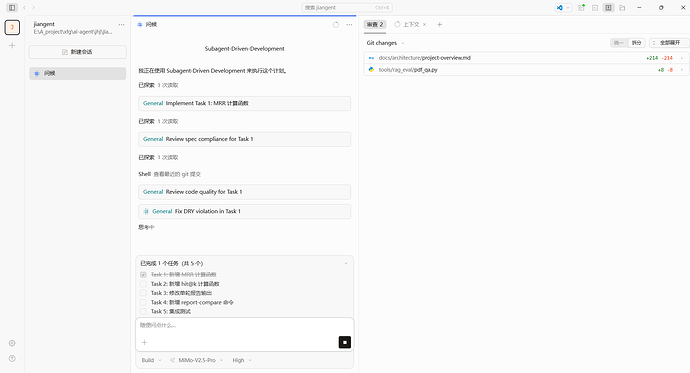Open the VS Code opener dropdown arrow
The image size is (690, 373).
coord(568,7)
